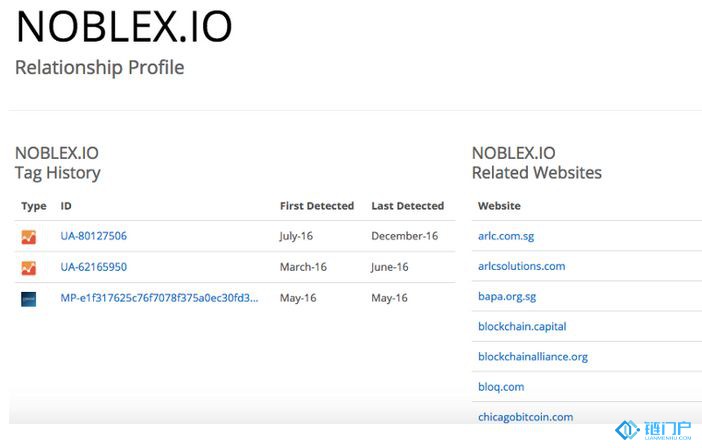Click the Relationship Profile subtitle
Screen dimensions: 702x448
pos(99,68)
